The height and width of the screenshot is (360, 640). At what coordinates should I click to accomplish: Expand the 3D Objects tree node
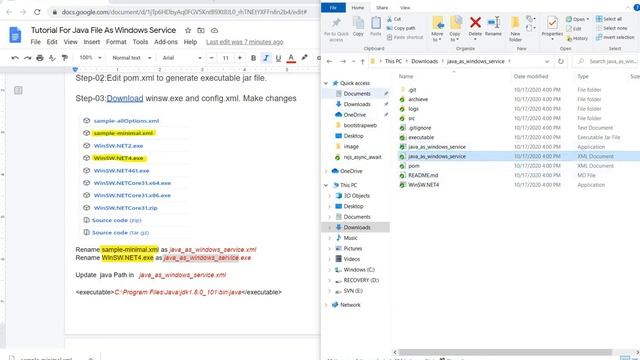329,196
